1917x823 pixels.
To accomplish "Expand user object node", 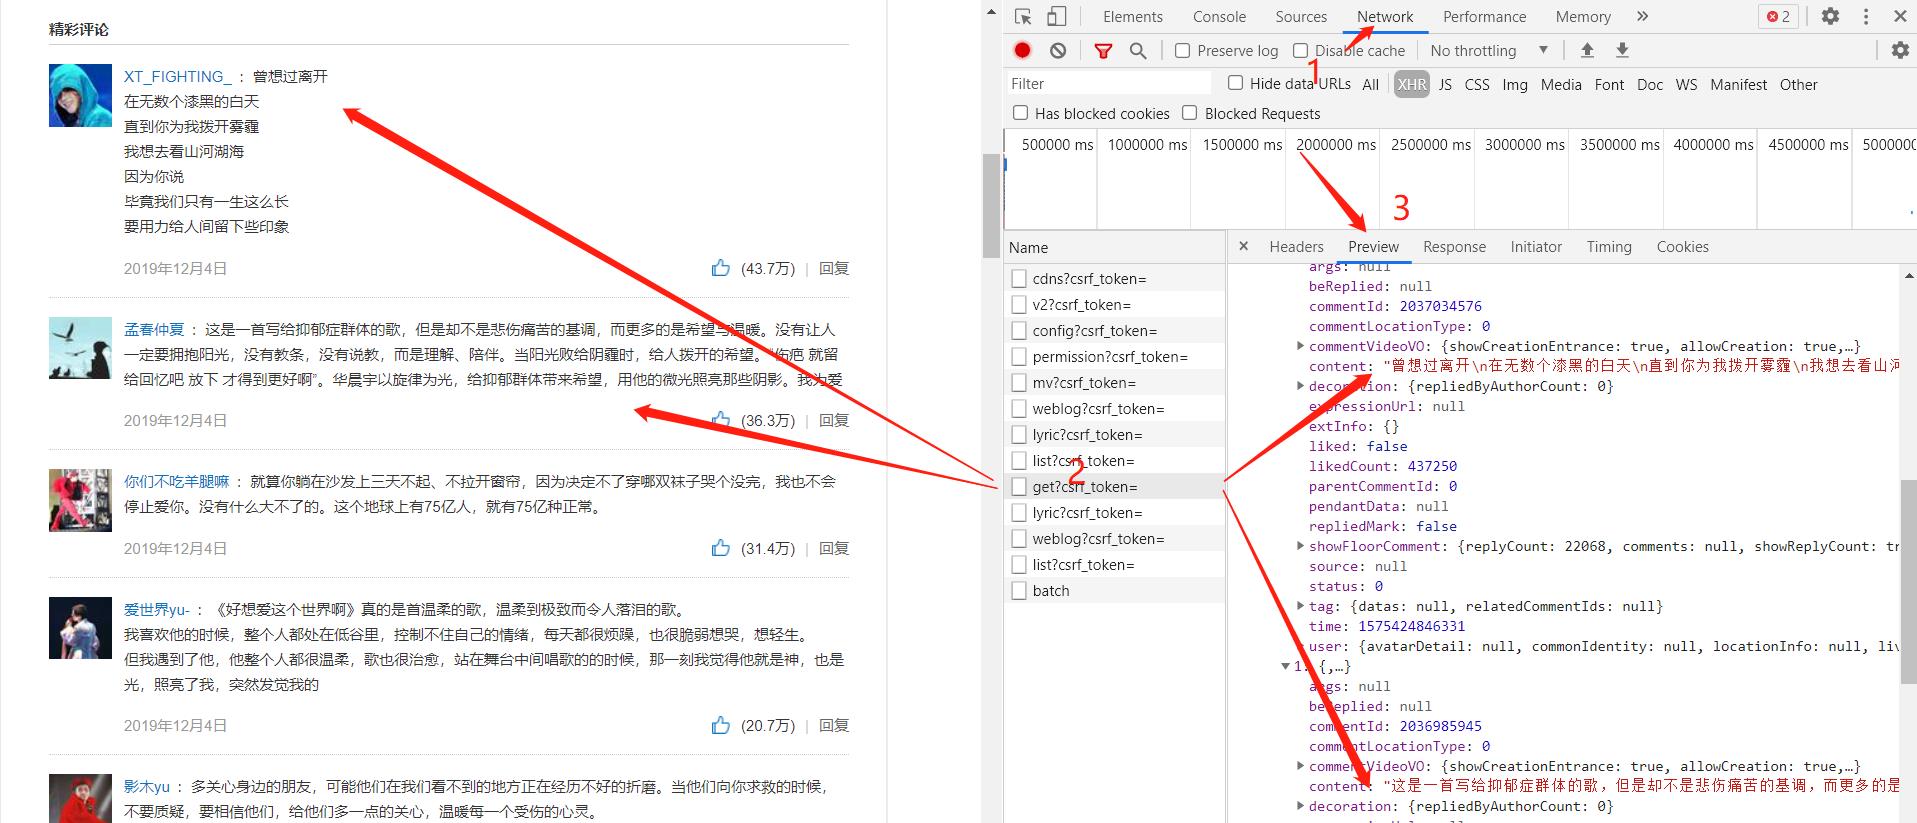I will (1300, 646).
